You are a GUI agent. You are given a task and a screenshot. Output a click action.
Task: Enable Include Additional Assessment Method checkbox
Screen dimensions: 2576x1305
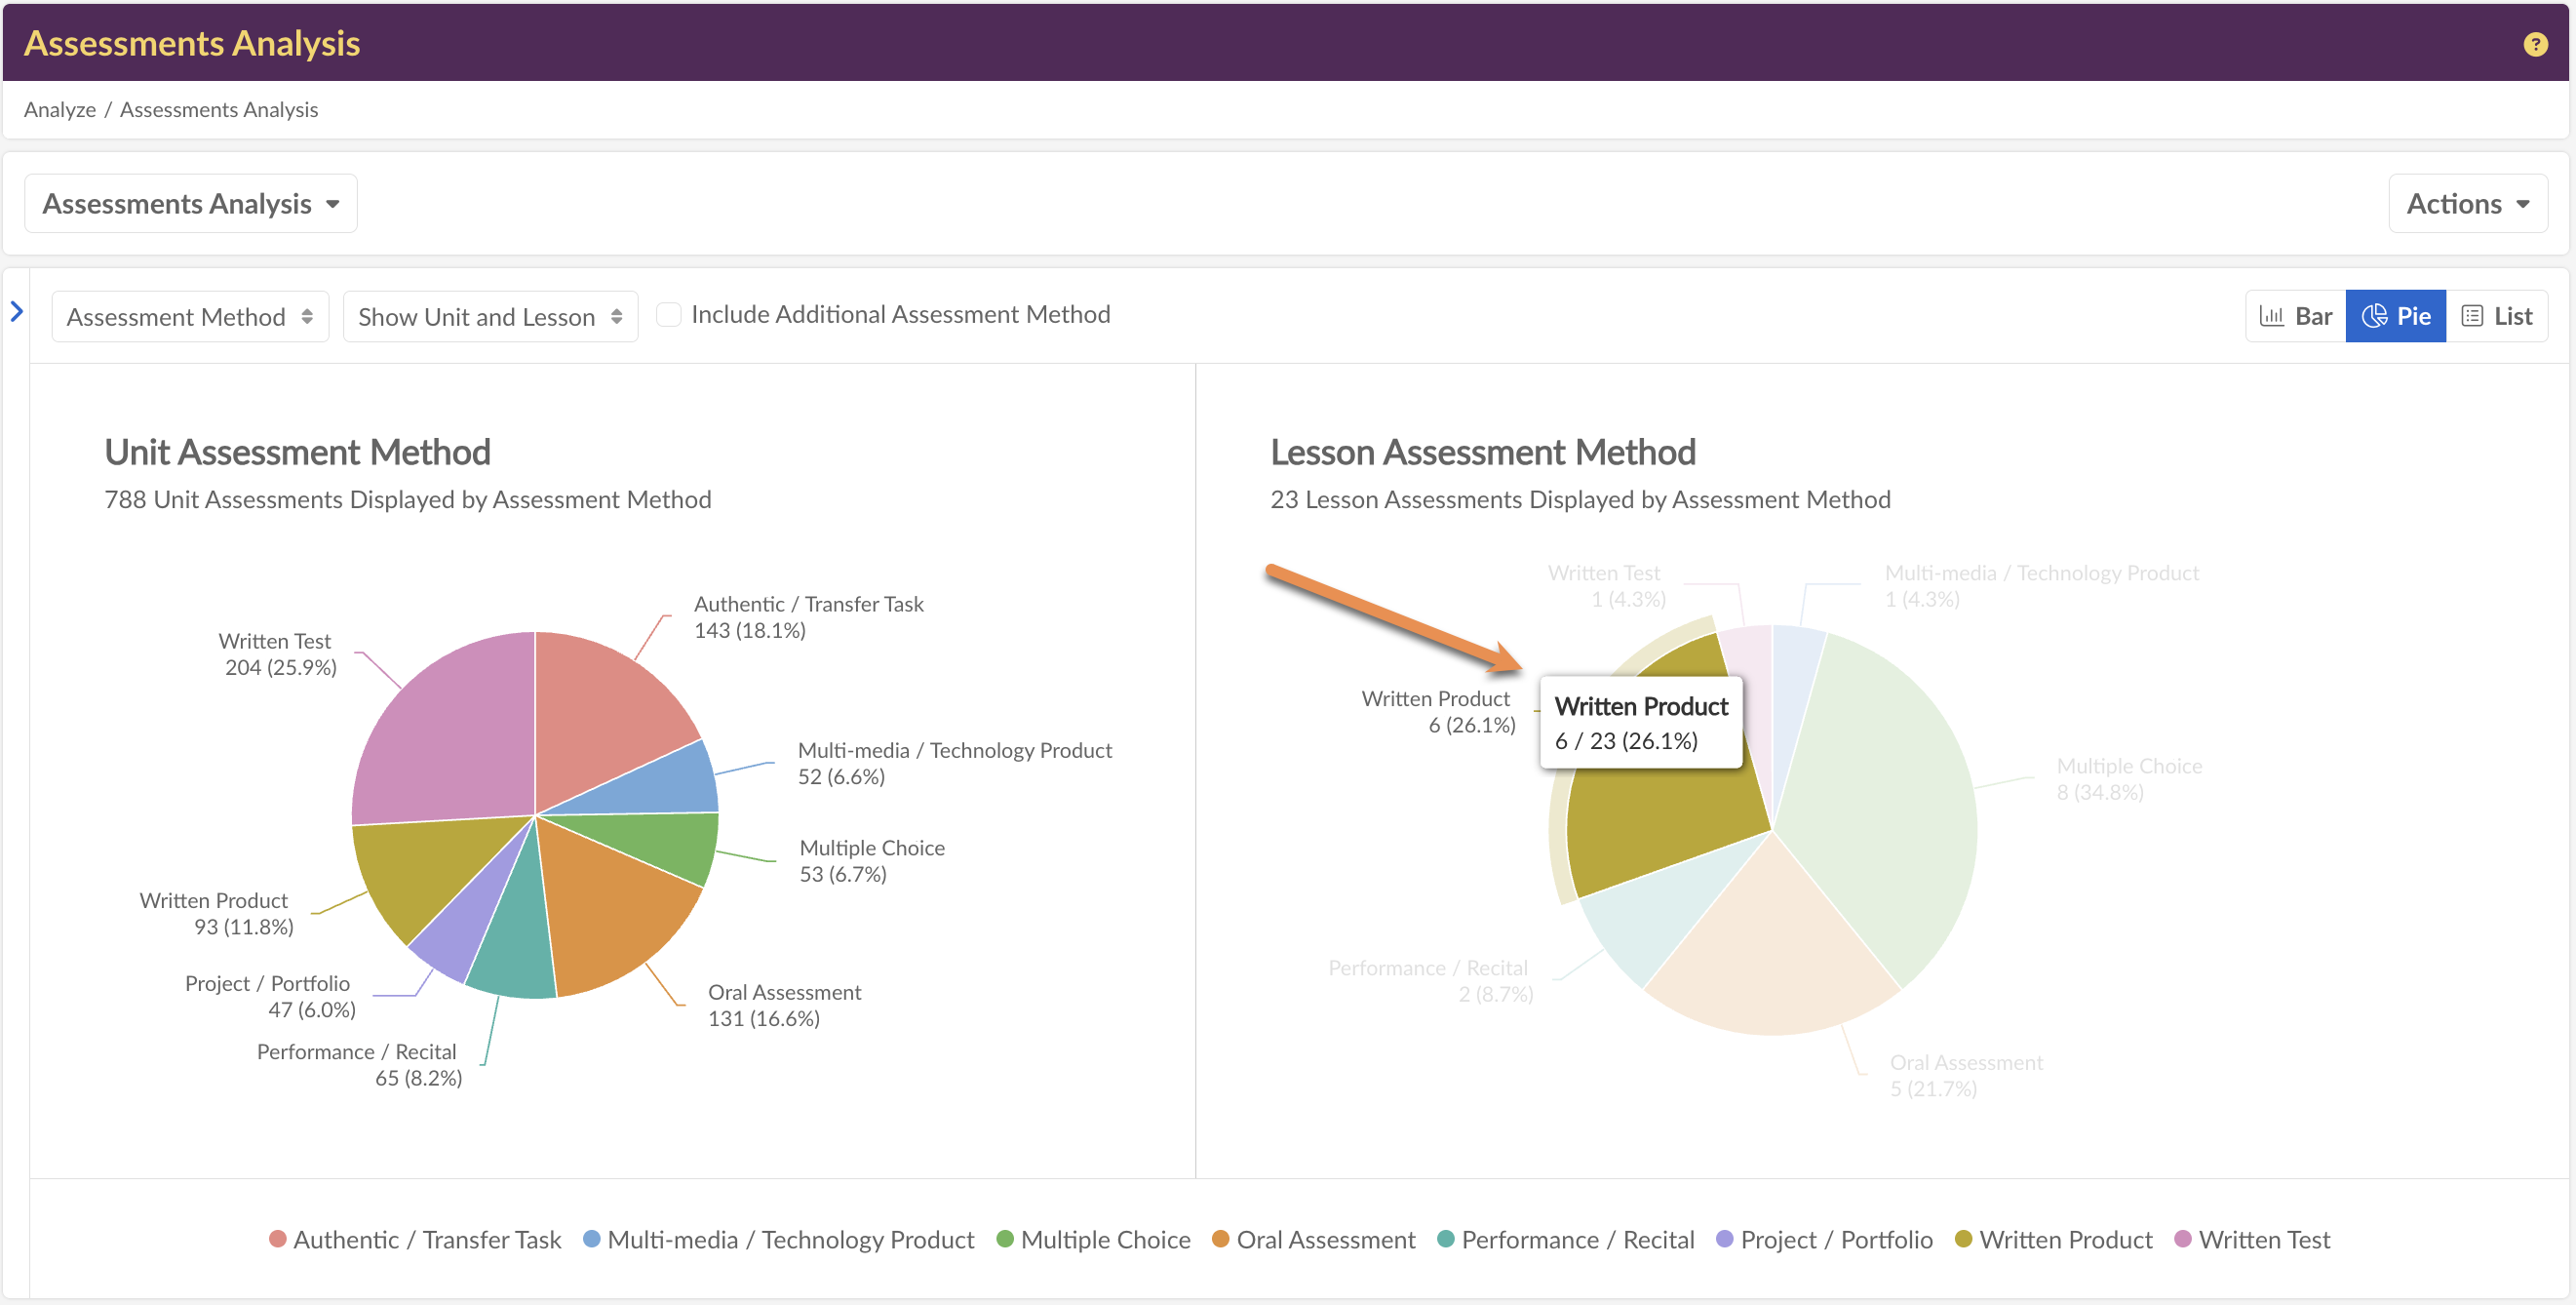[x=669, y=315]
